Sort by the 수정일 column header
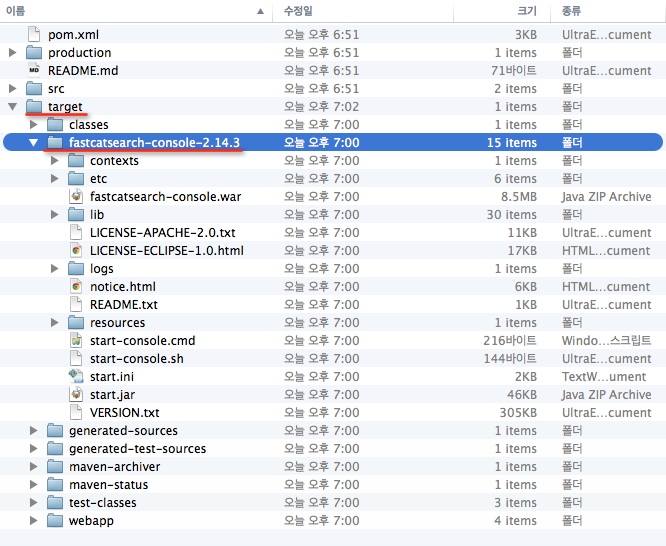This screenshot has height=546, width=666. coord(363,11)
